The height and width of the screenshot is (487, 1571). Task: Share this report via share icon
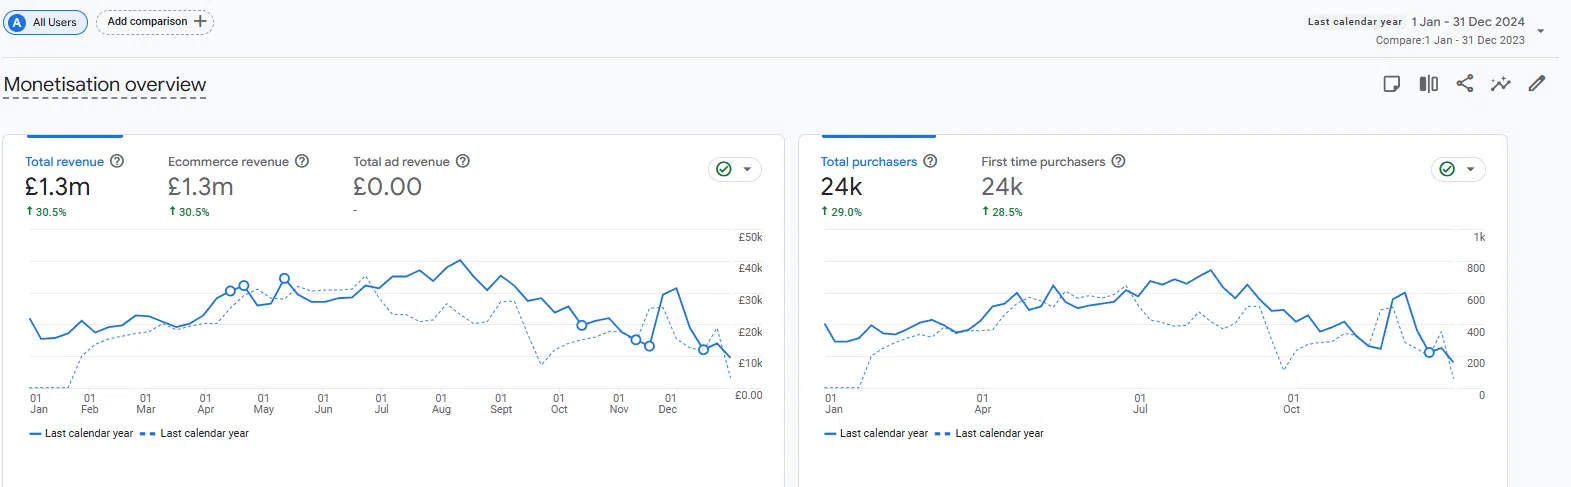pyautogui.click(x=1465, y=84)
